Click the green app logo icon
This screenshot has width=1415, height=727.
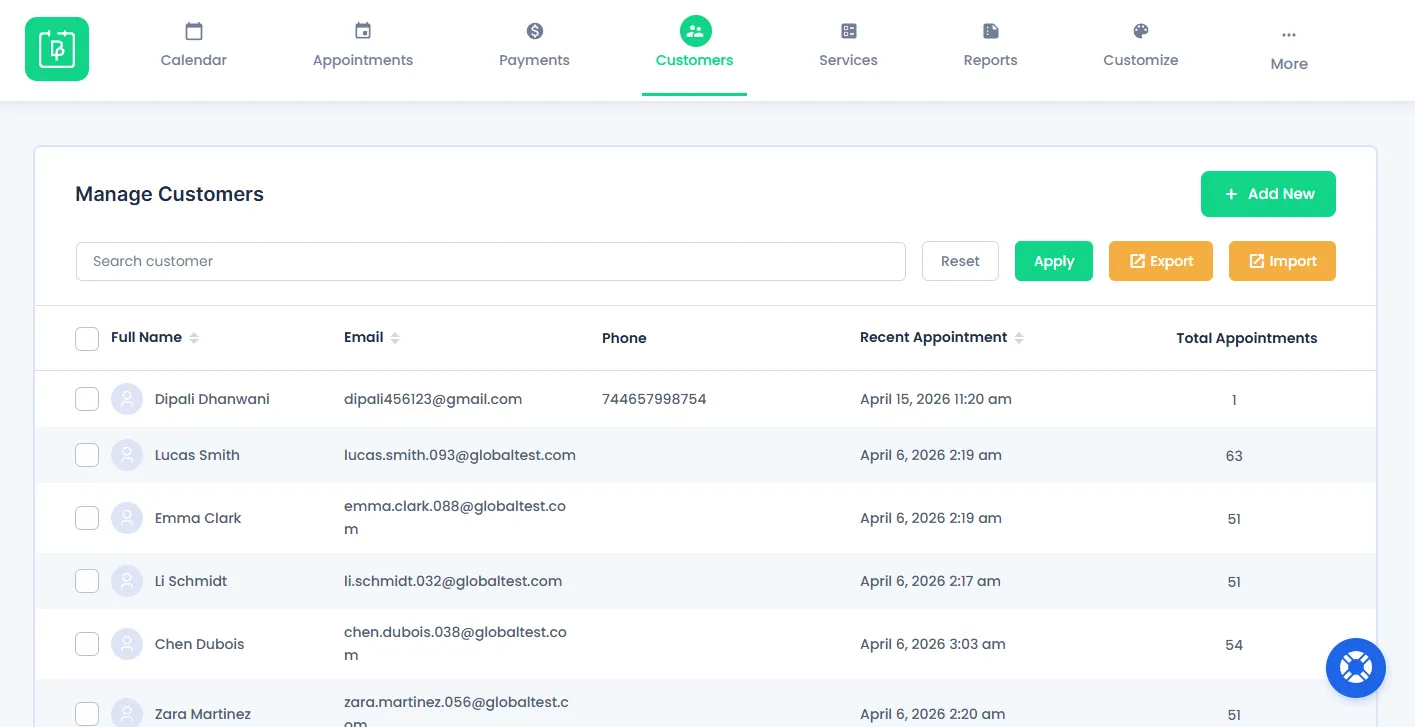pos(57,49)
